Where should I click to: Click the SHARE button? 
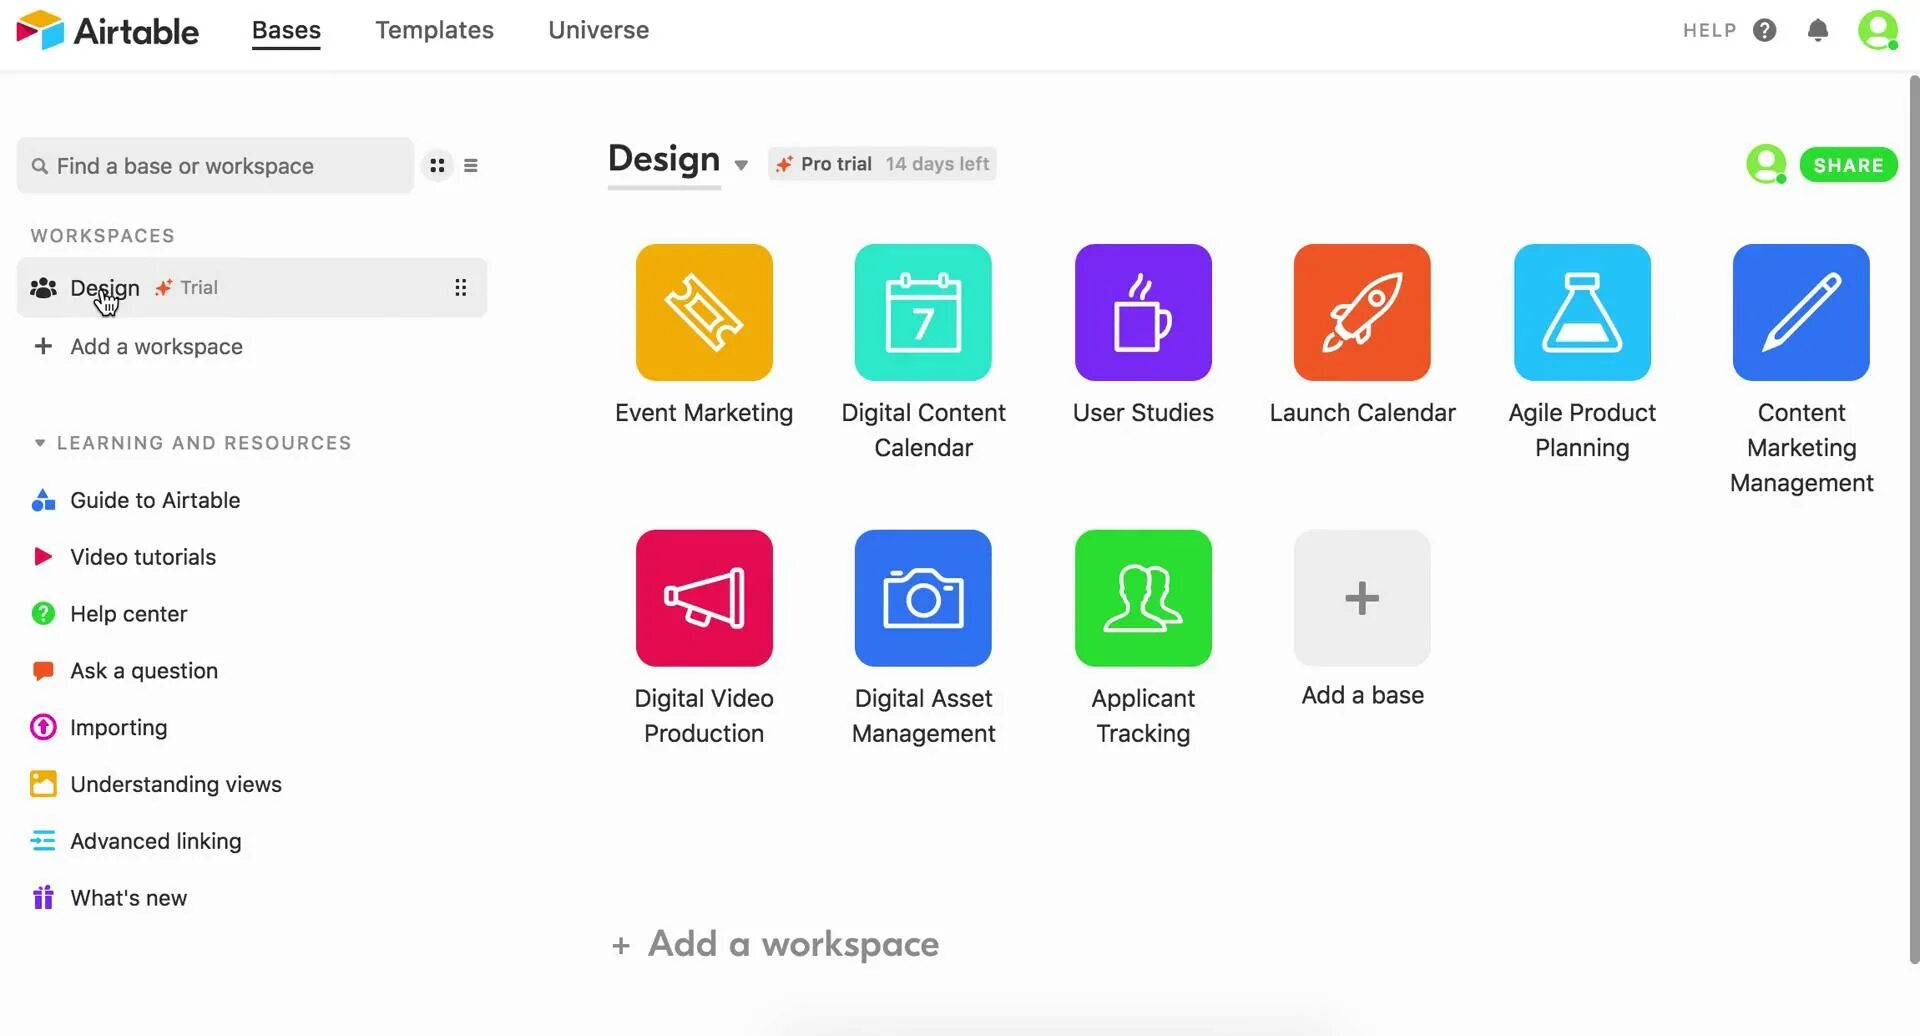[1847, 164]
